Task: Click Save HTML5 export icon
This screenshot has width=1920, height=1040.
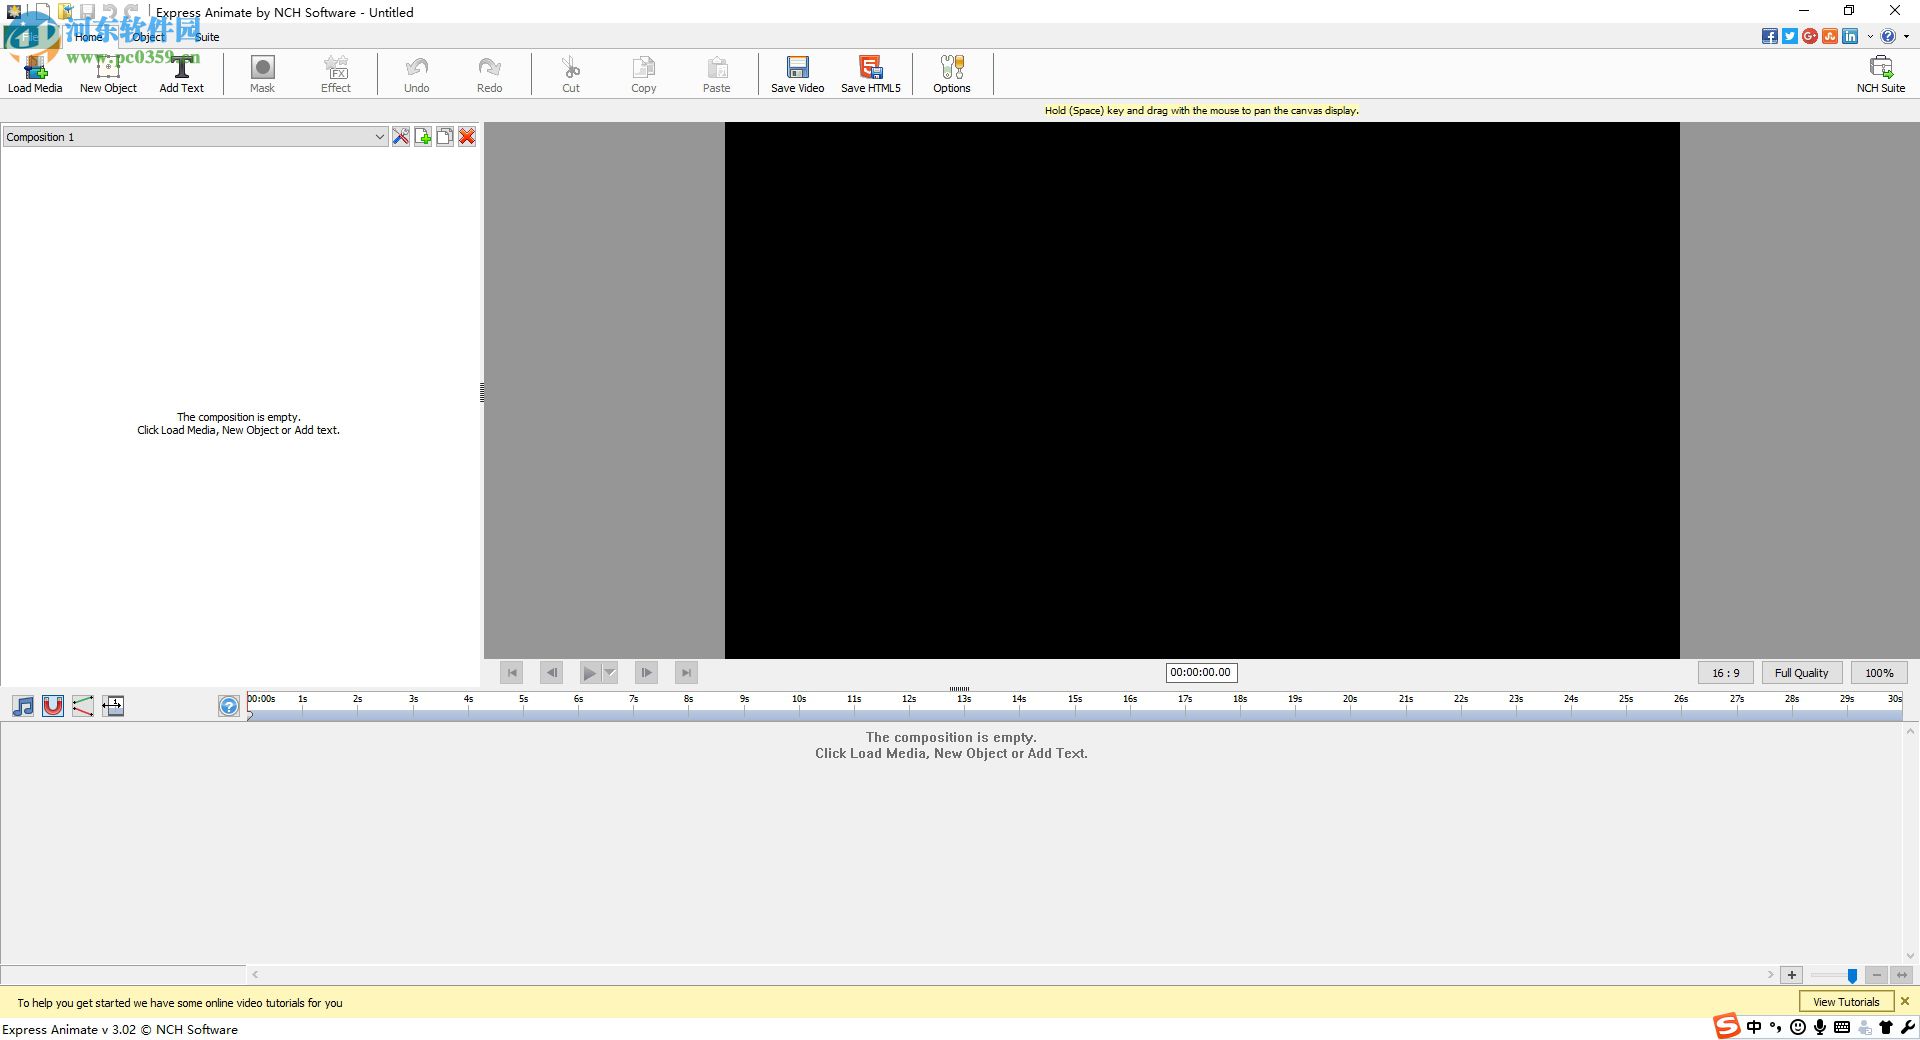Action: click(871, 74)
